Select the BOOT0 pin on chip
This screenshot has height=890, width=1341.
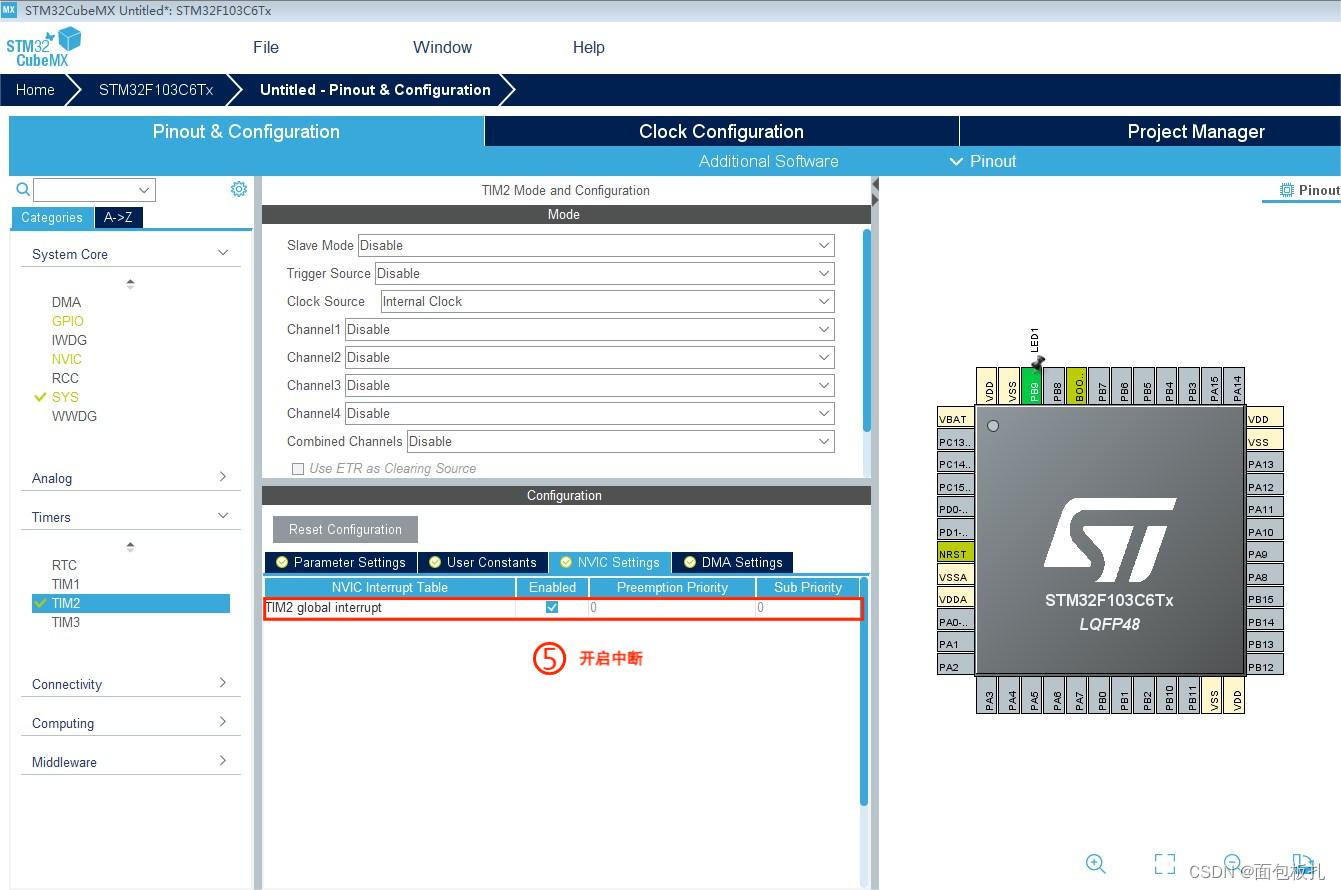pyautogui.click(x=1078, y=386)
